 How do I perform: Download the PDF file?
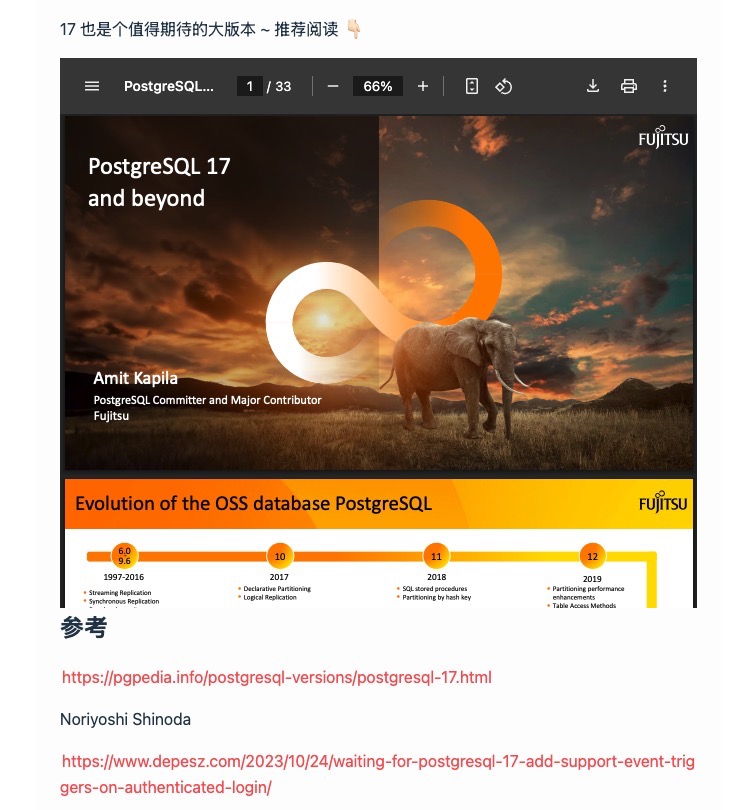coord(593,86)
